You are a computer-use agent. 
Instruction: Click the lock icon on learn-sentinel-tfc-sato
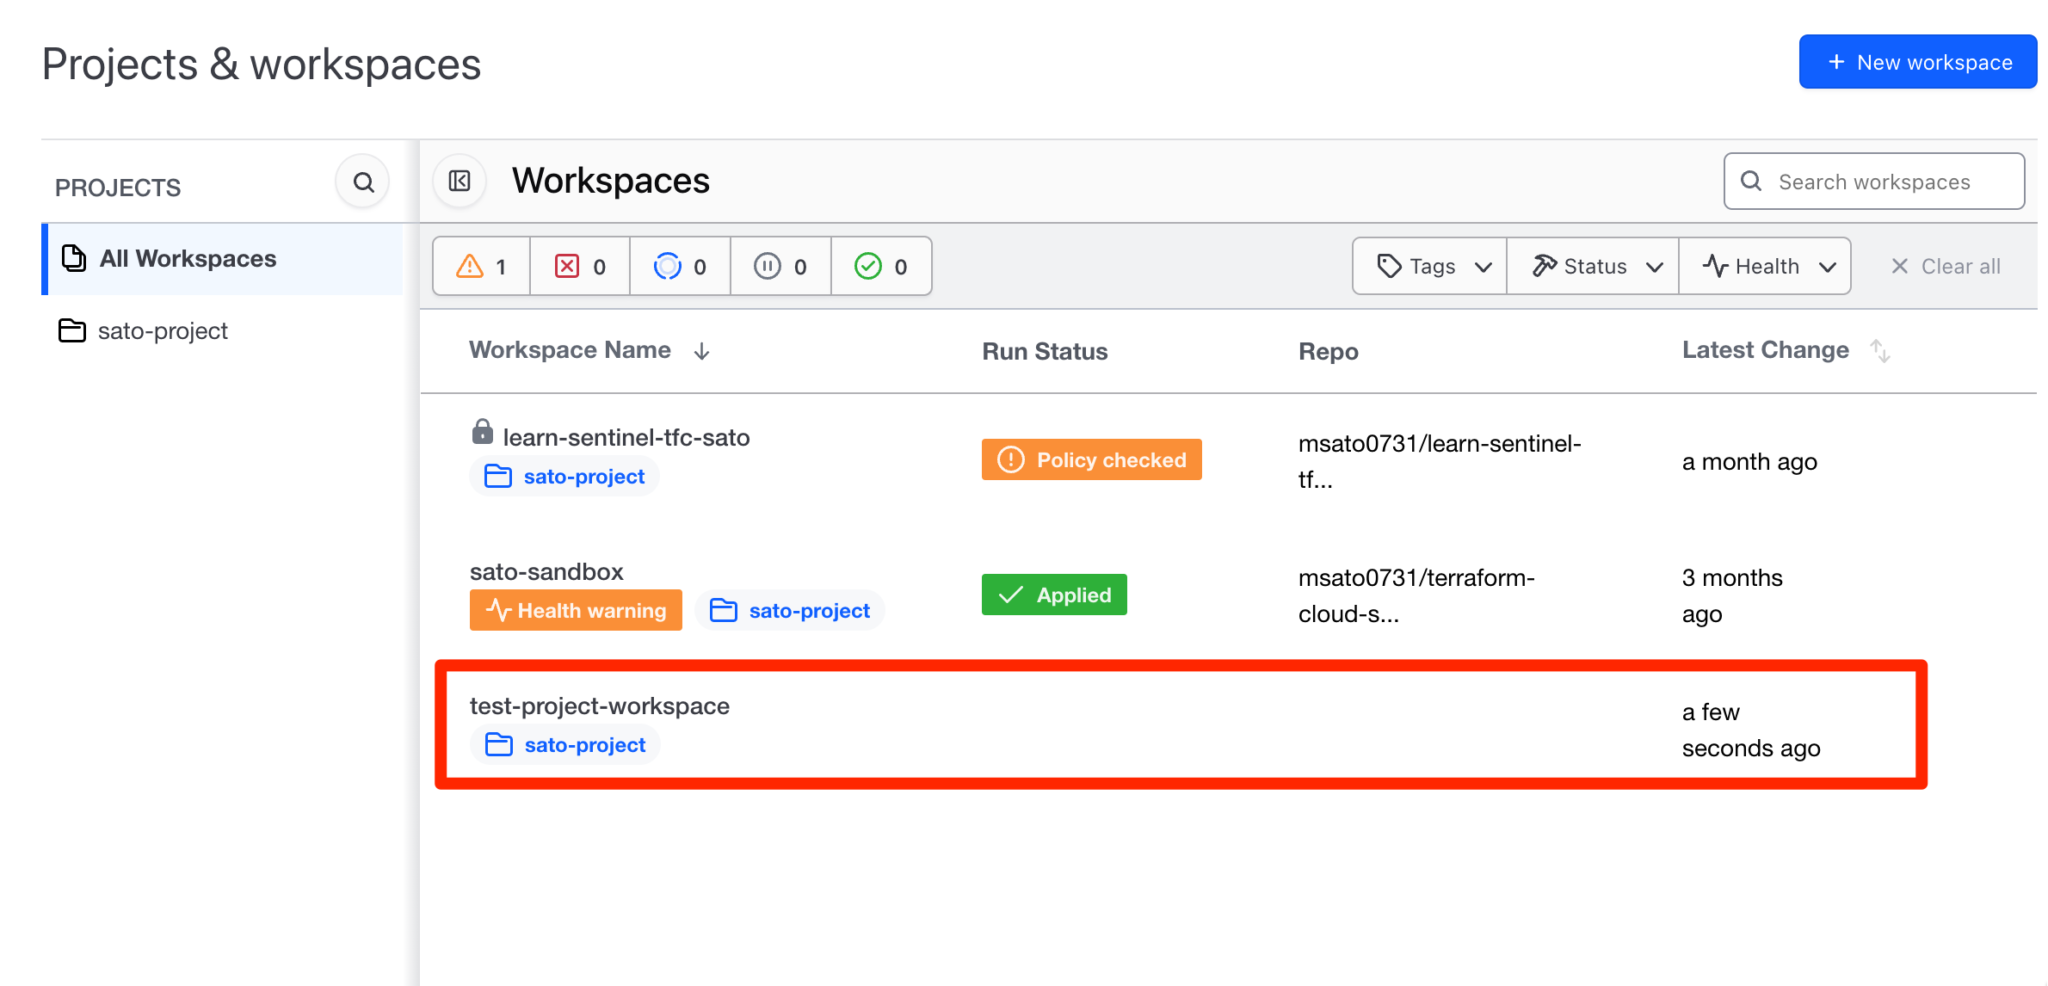pos(483,431)
